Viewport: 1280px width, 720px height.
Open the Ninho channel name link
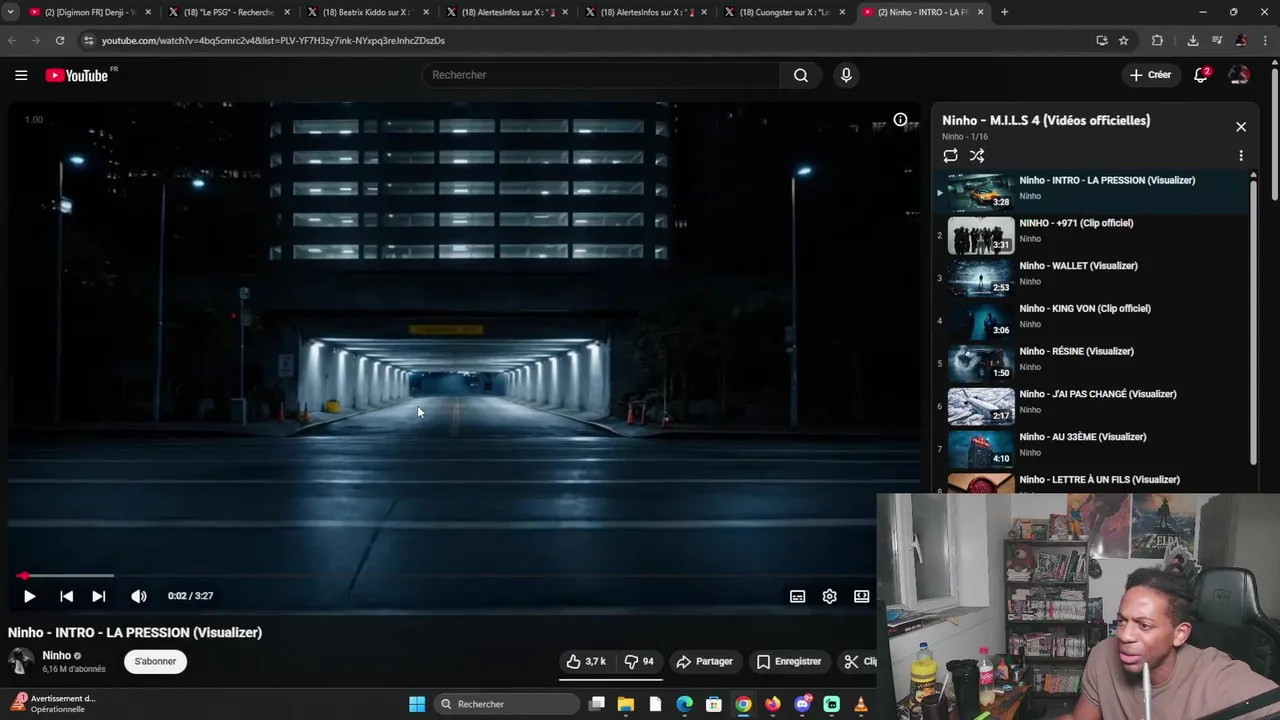click(56, 655)
